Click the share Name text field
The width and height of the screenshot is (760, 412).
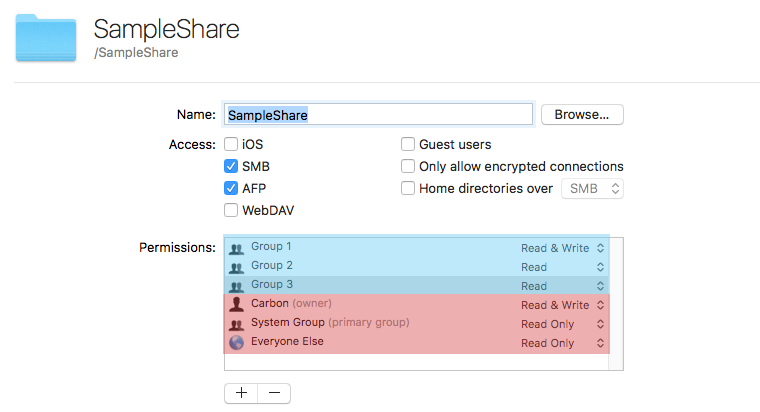click(378, 115)
